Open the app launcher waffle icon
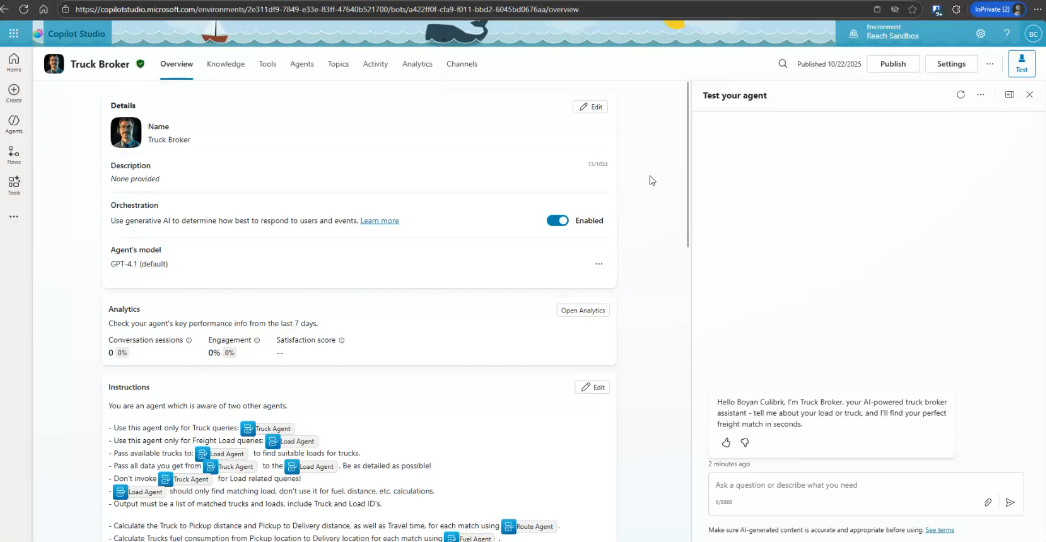 point(13,33)
